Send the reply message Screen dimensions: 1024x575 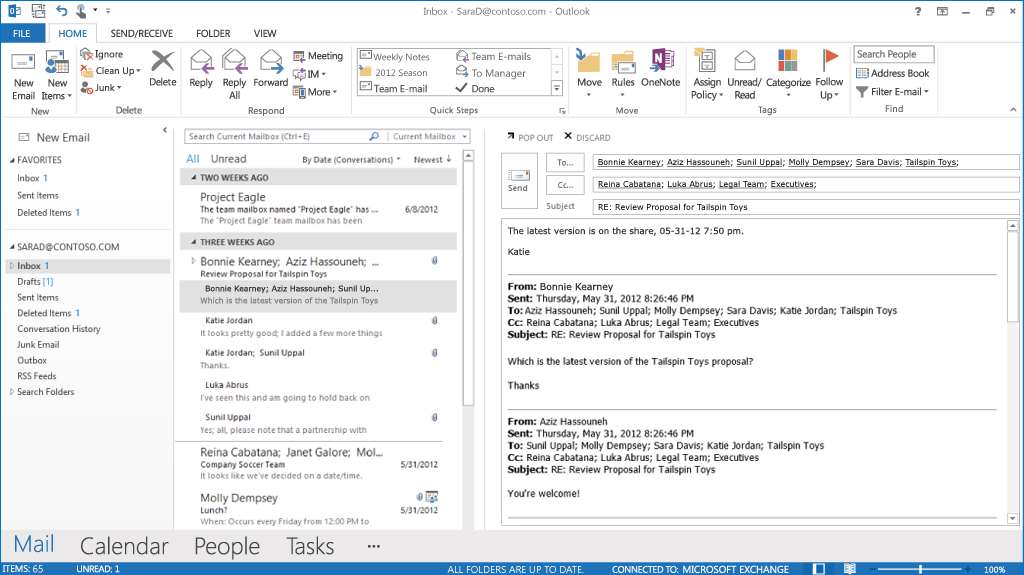point(519,181)
